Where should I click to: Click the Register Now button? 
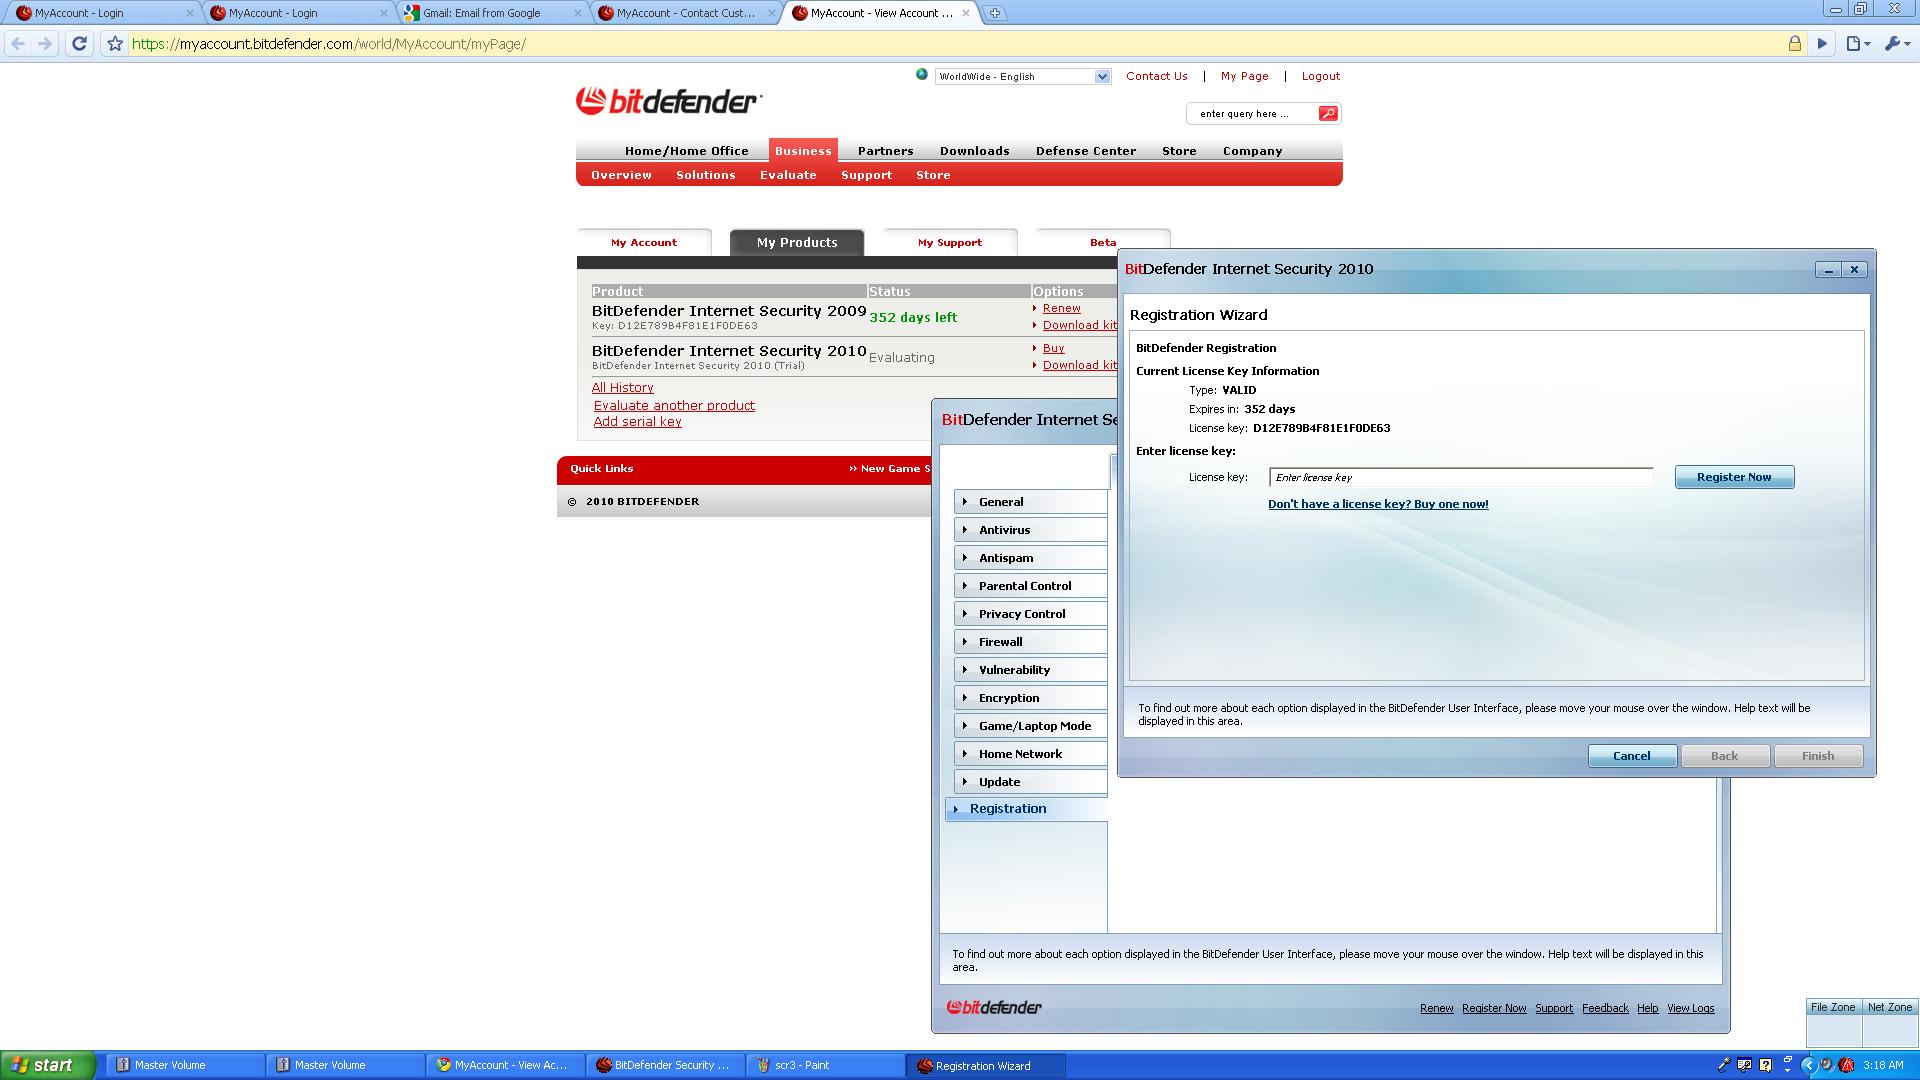pyautogui.click(x=1733, y=477)
